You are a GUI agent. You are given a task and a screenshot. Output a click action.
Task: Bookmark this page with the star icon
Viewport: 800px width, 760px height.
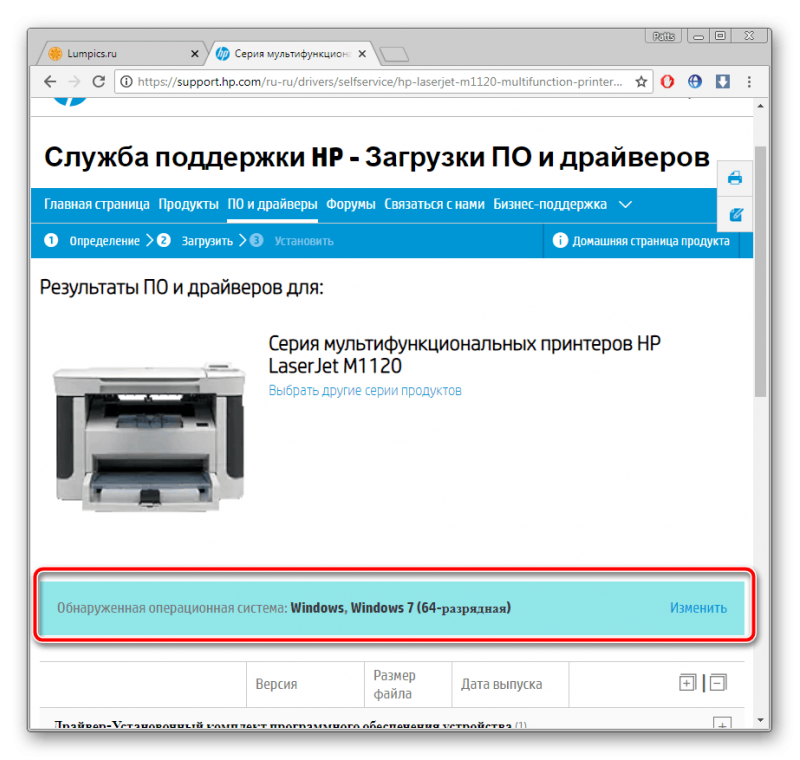pyautogui.click(x=641, y=82)
